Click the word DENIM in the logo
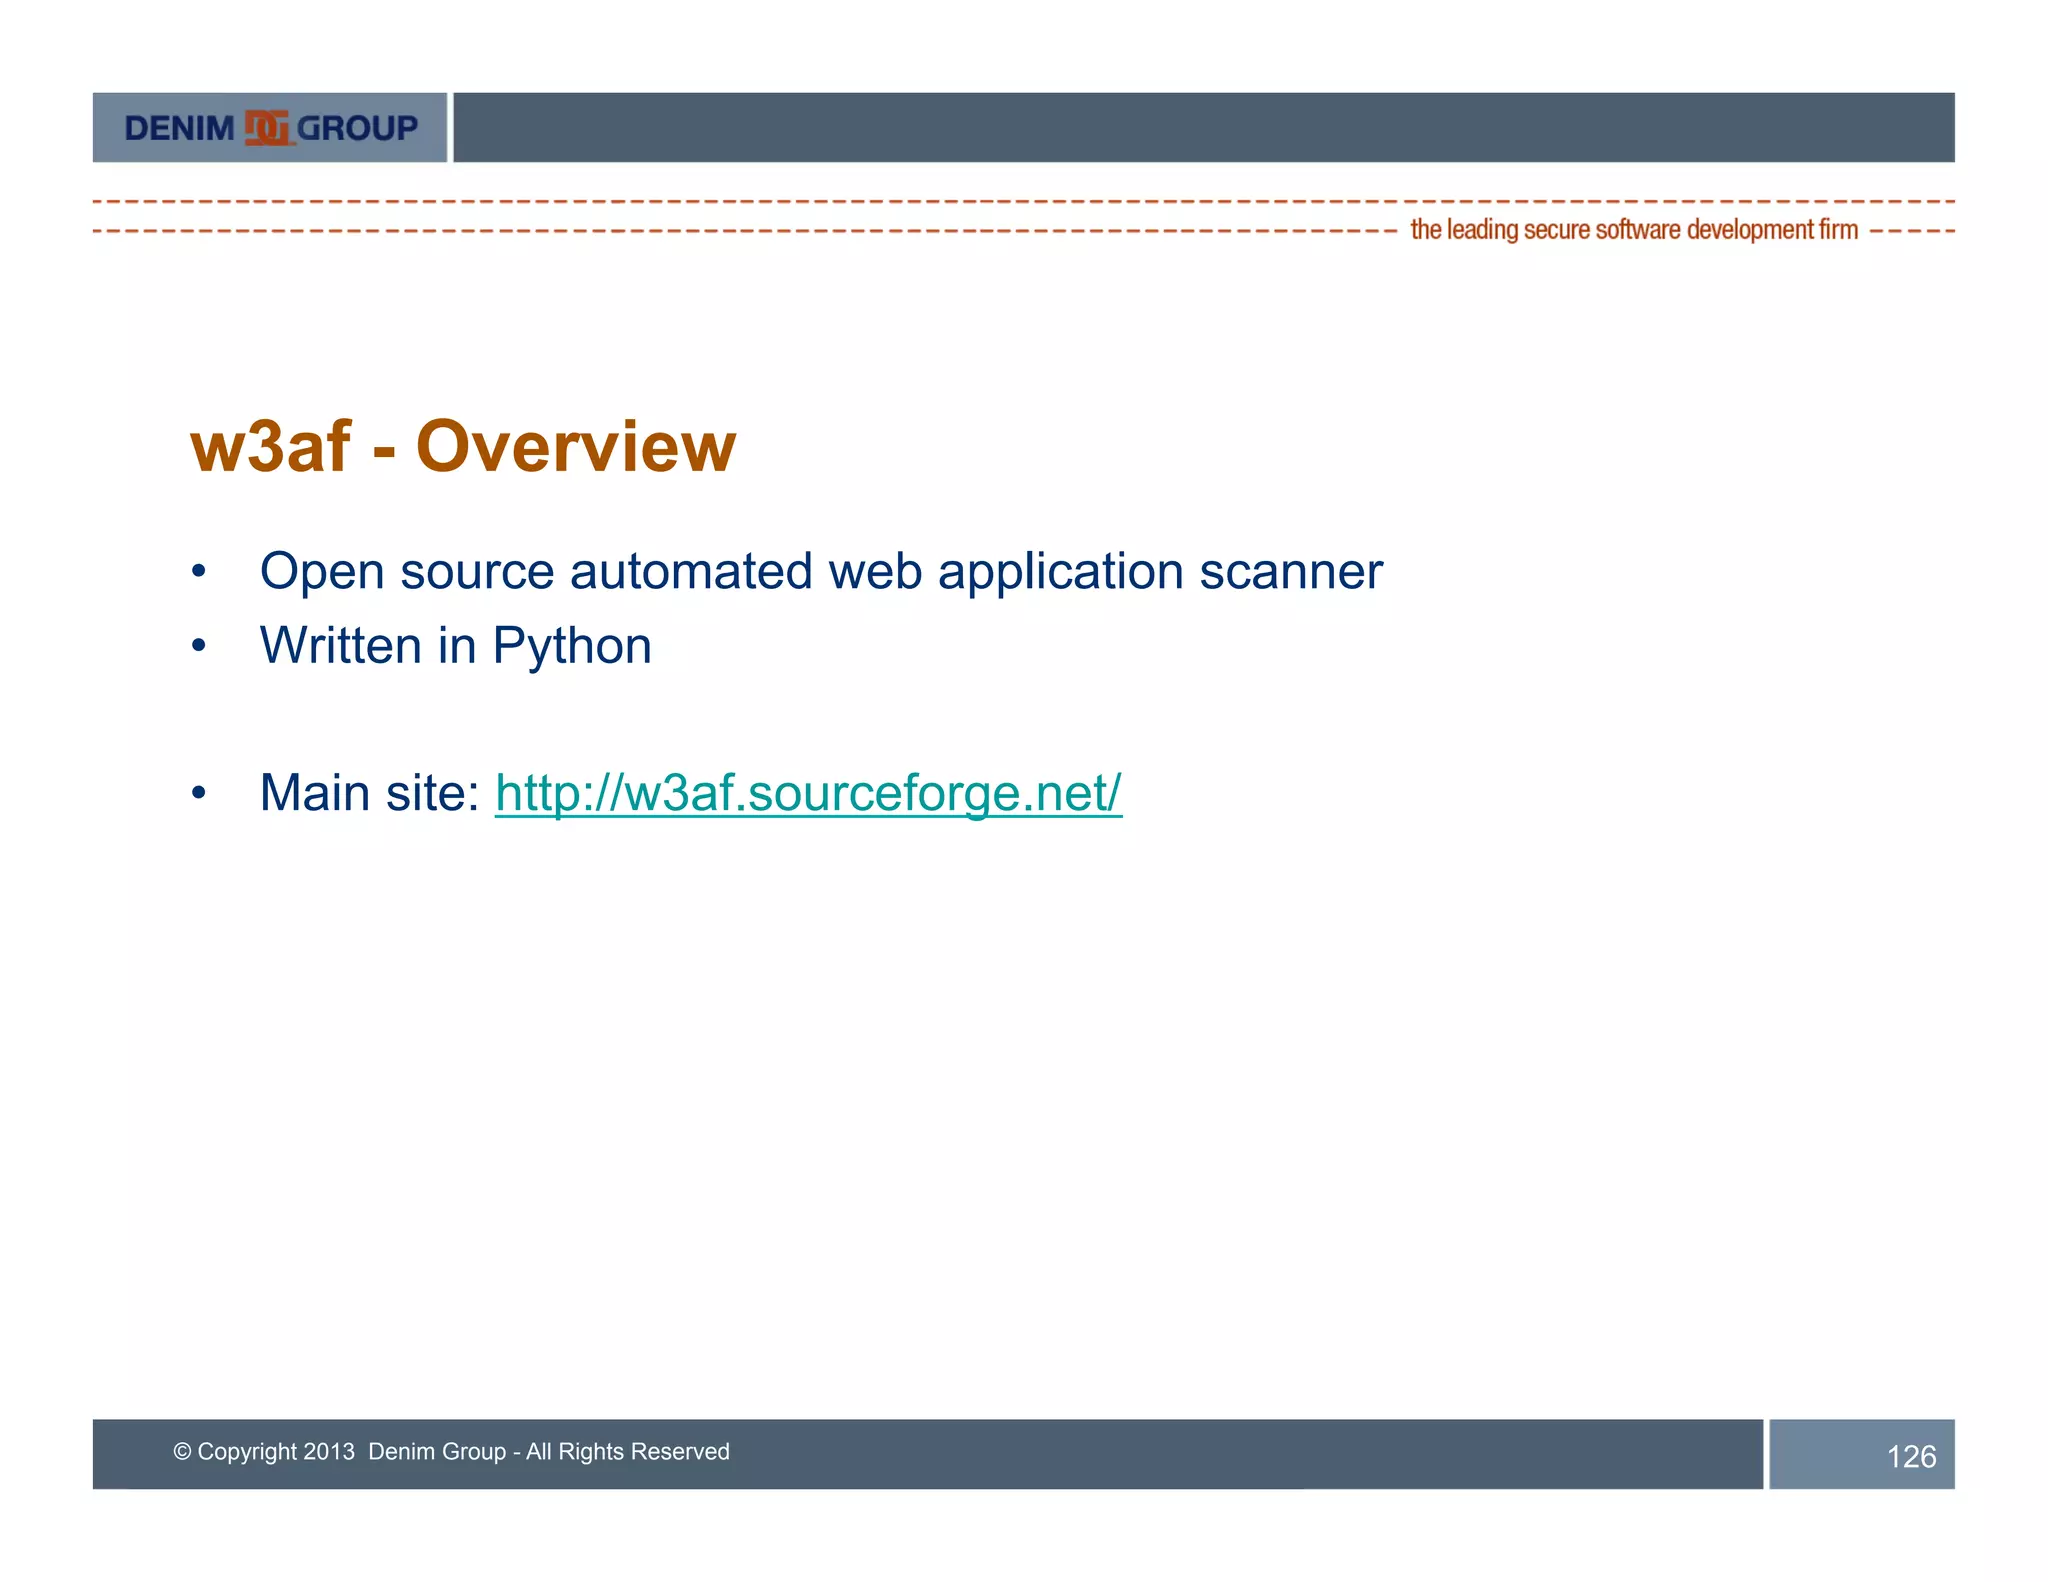The height and width of the screenshot is (1582, 2048). 179,129
